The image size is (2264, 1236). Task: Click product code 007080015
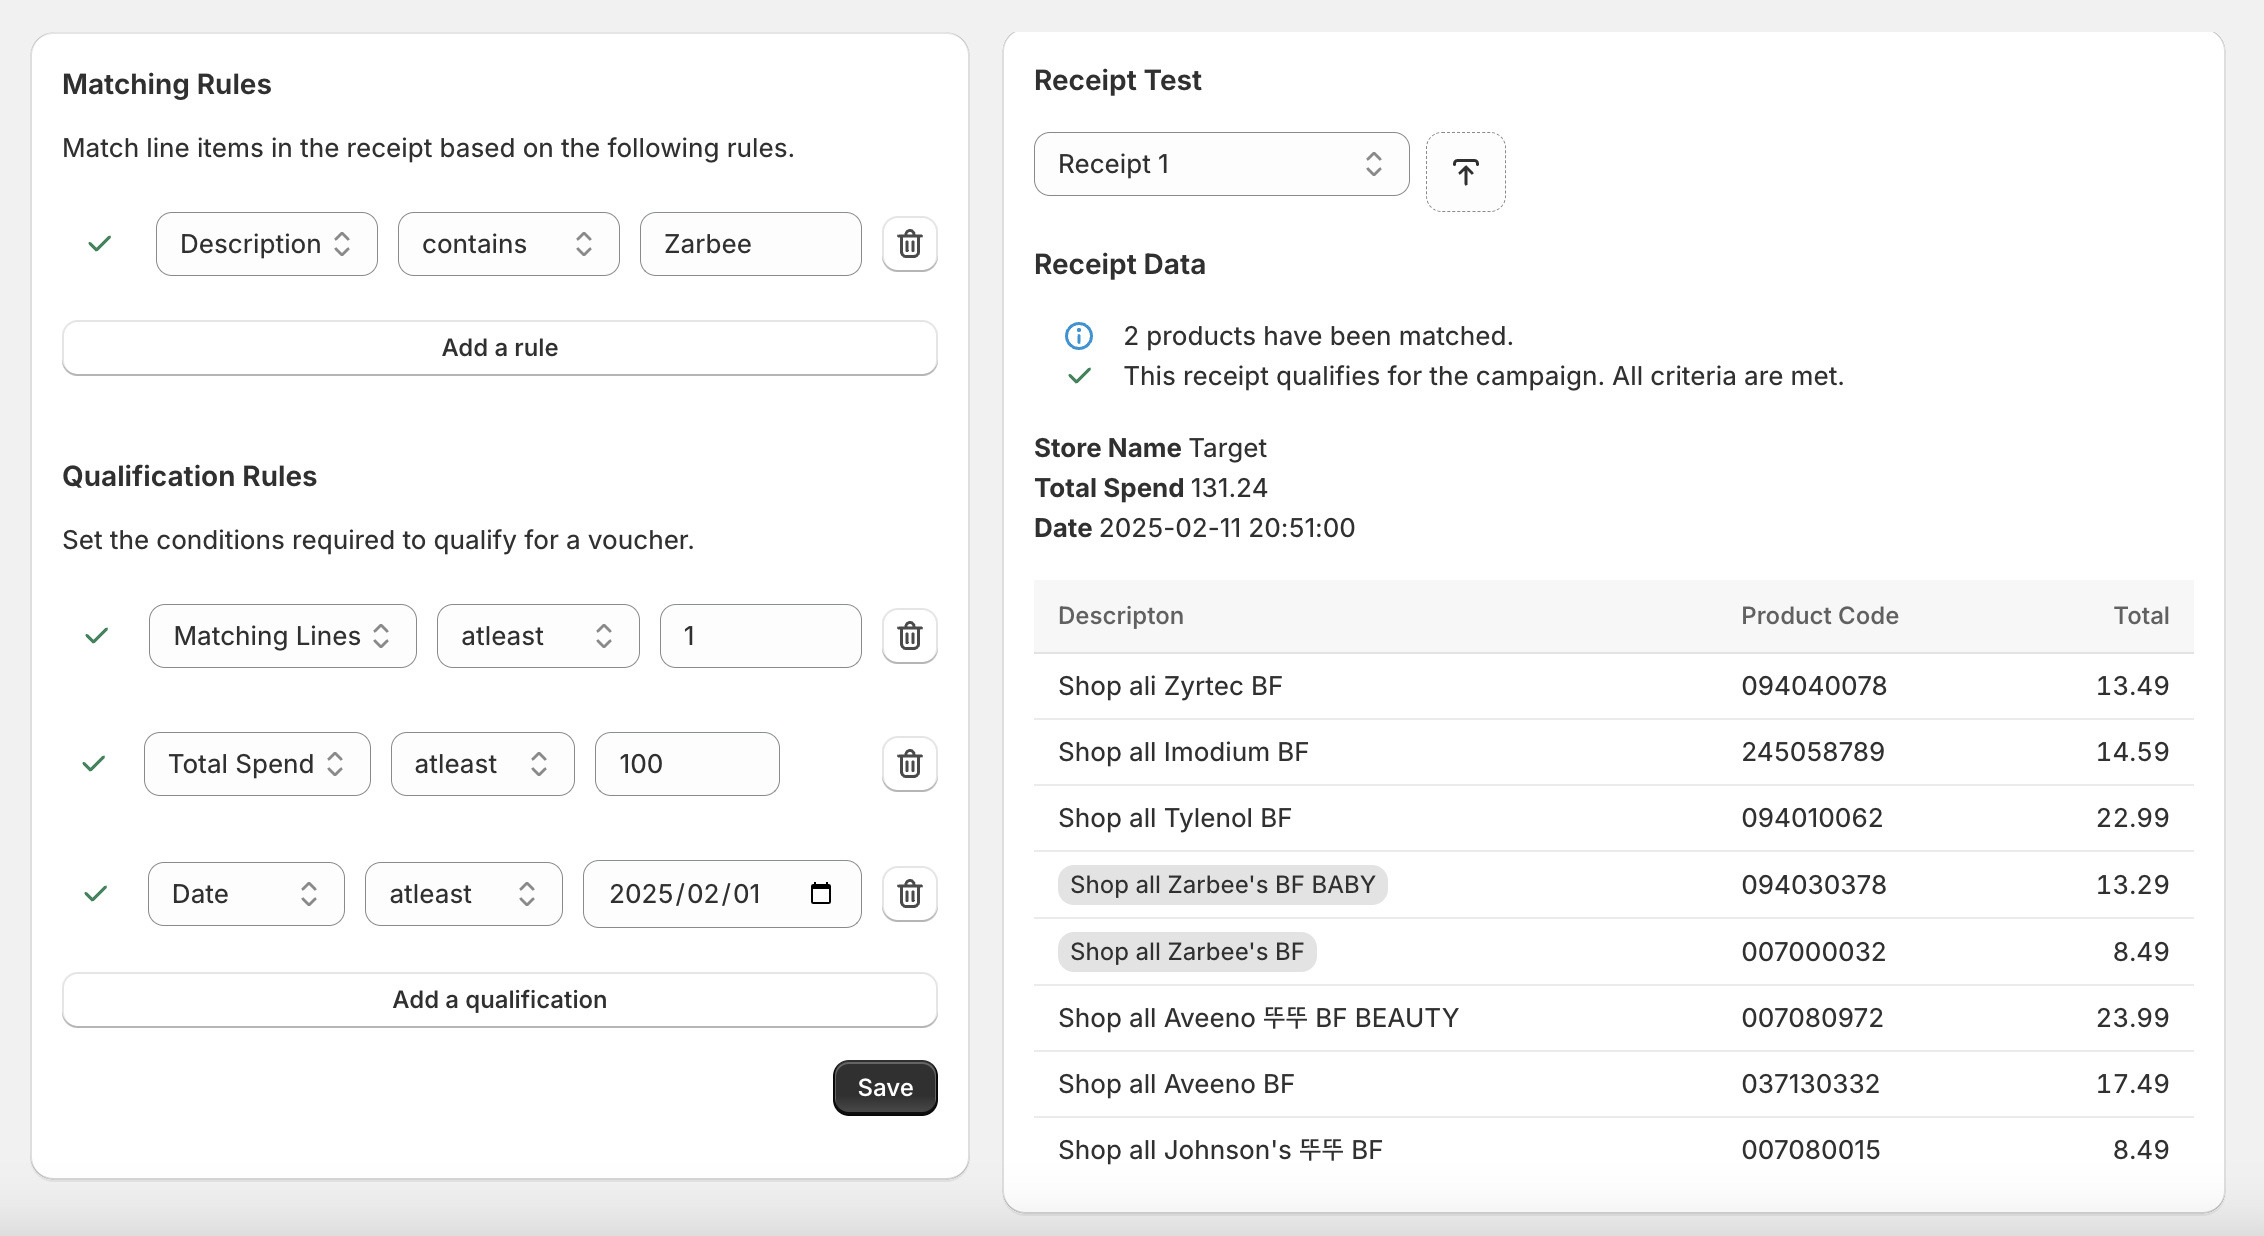pyautogui.click(x=1811, y=1150)
